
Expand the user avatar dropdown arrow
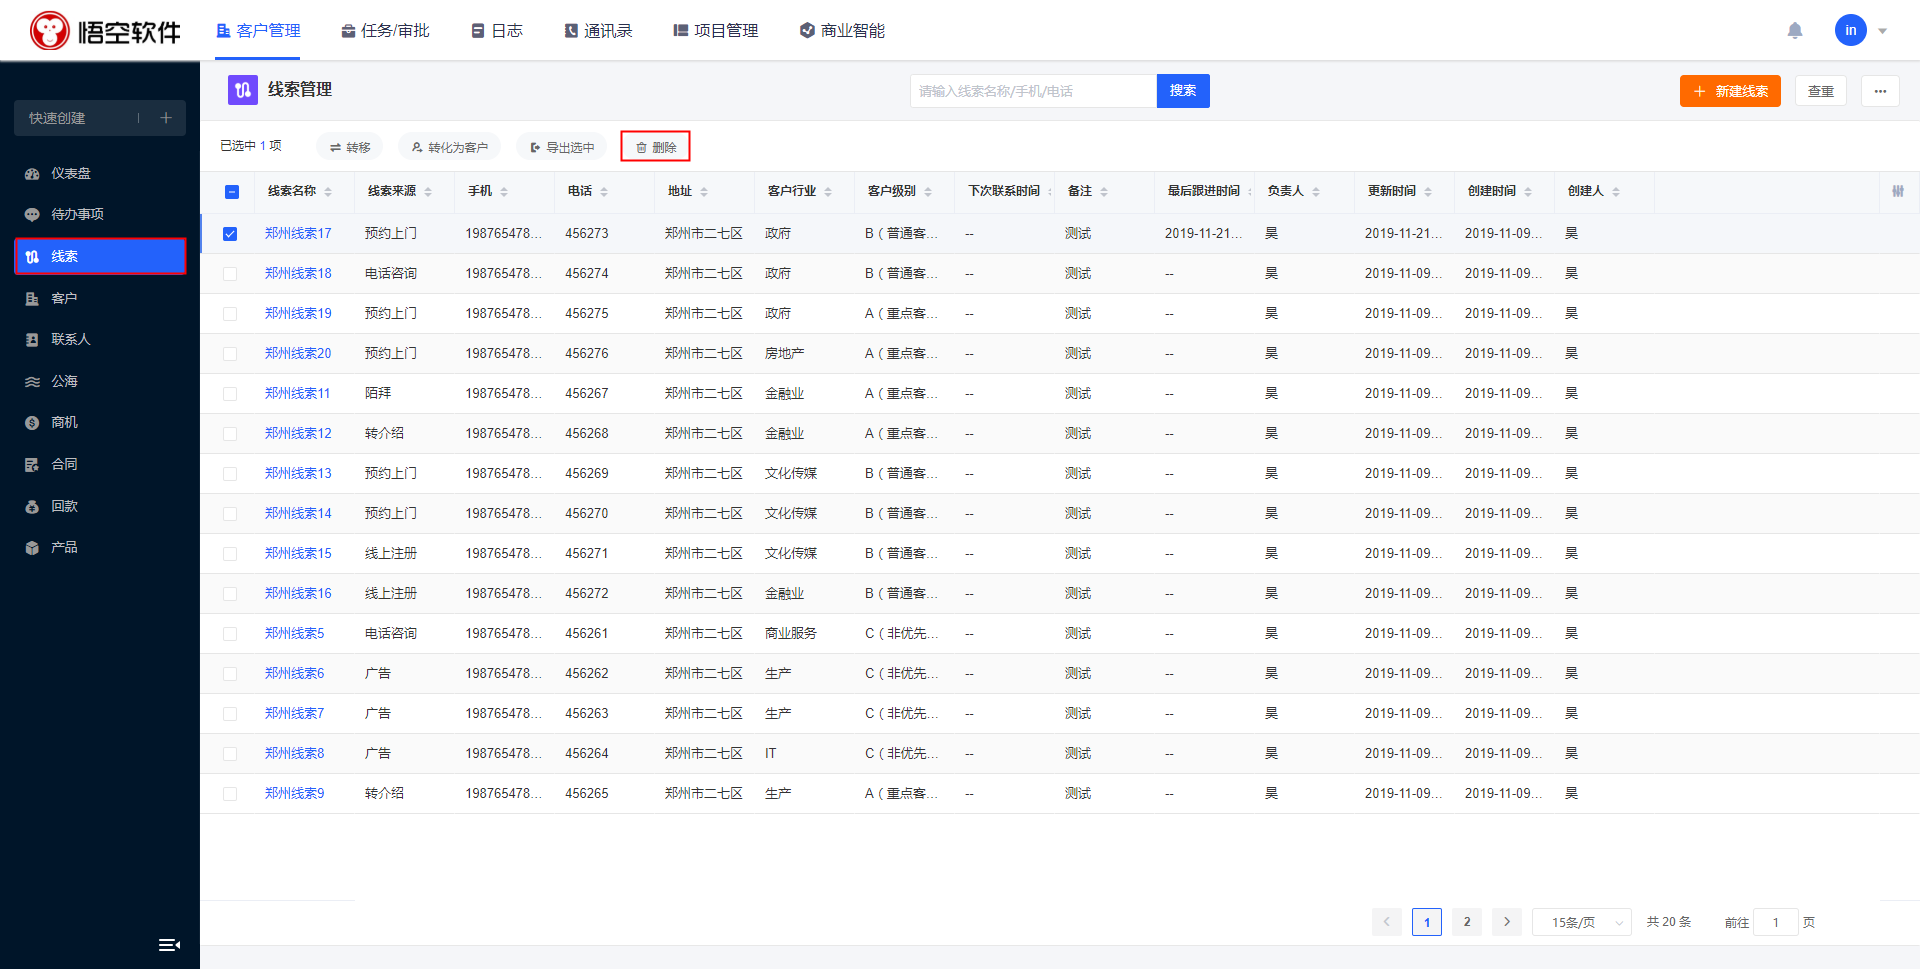click(1883, 31)
